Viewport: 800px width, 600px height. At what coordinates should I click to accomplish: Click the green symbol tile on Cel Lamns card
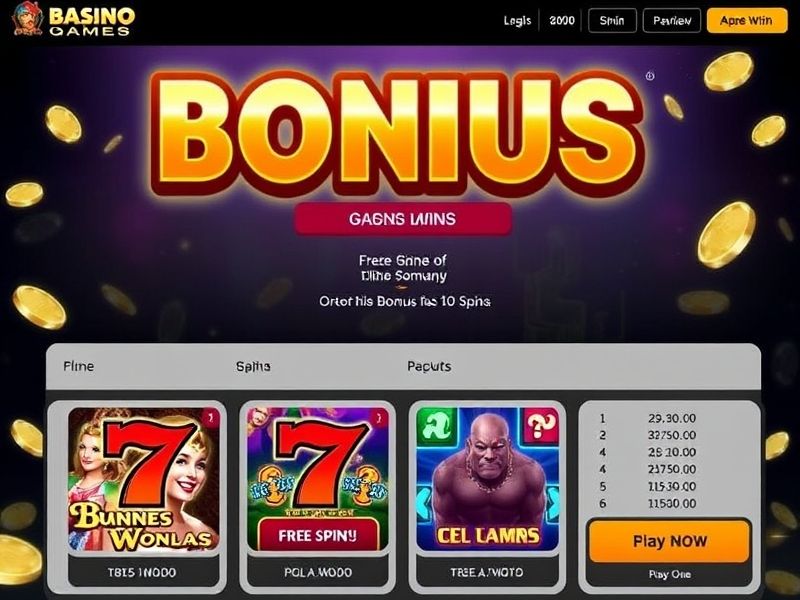[x=436, y=427]
